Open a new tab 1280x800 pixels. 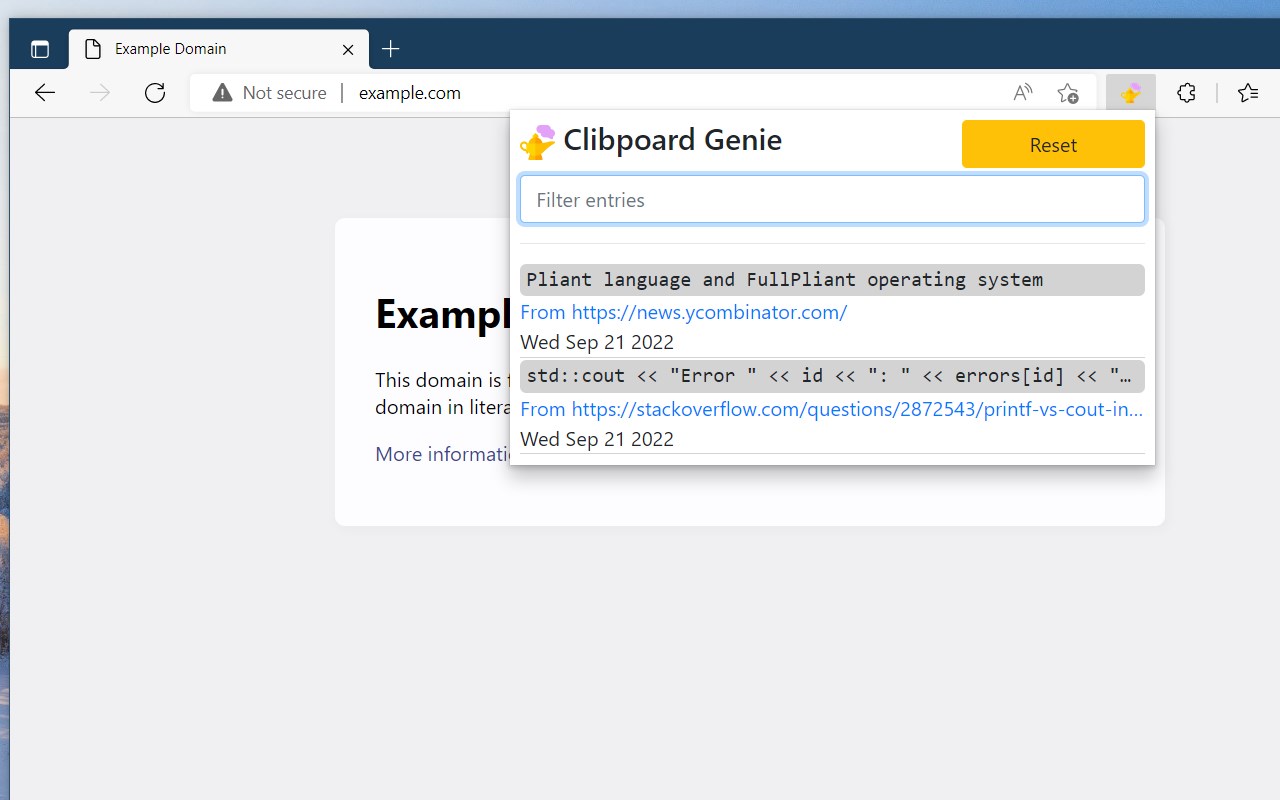[391, 49]
